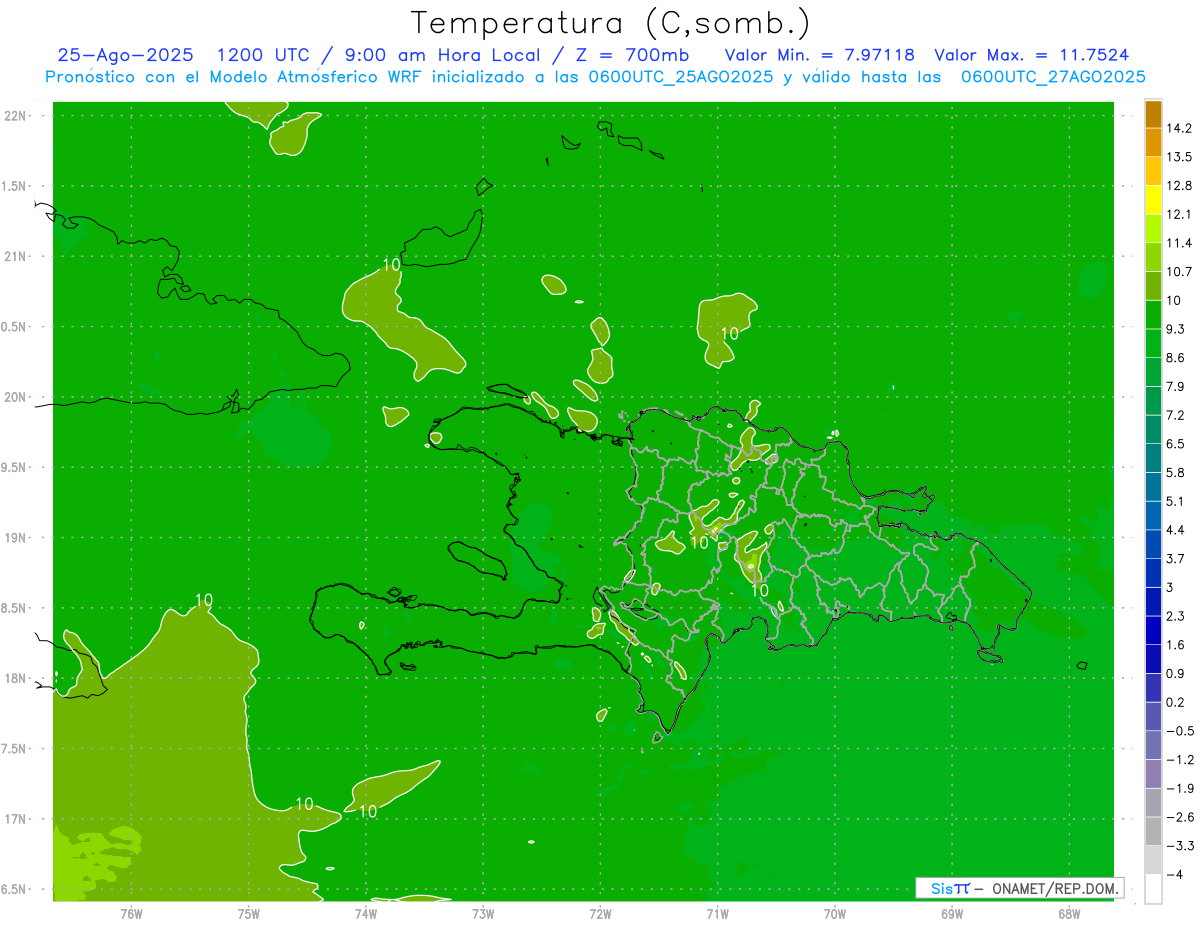Click the 'Valor Max. = 11.7524' readout
The width and height of the screenshot is (1200, 927).
click(x=1032, y=55)
